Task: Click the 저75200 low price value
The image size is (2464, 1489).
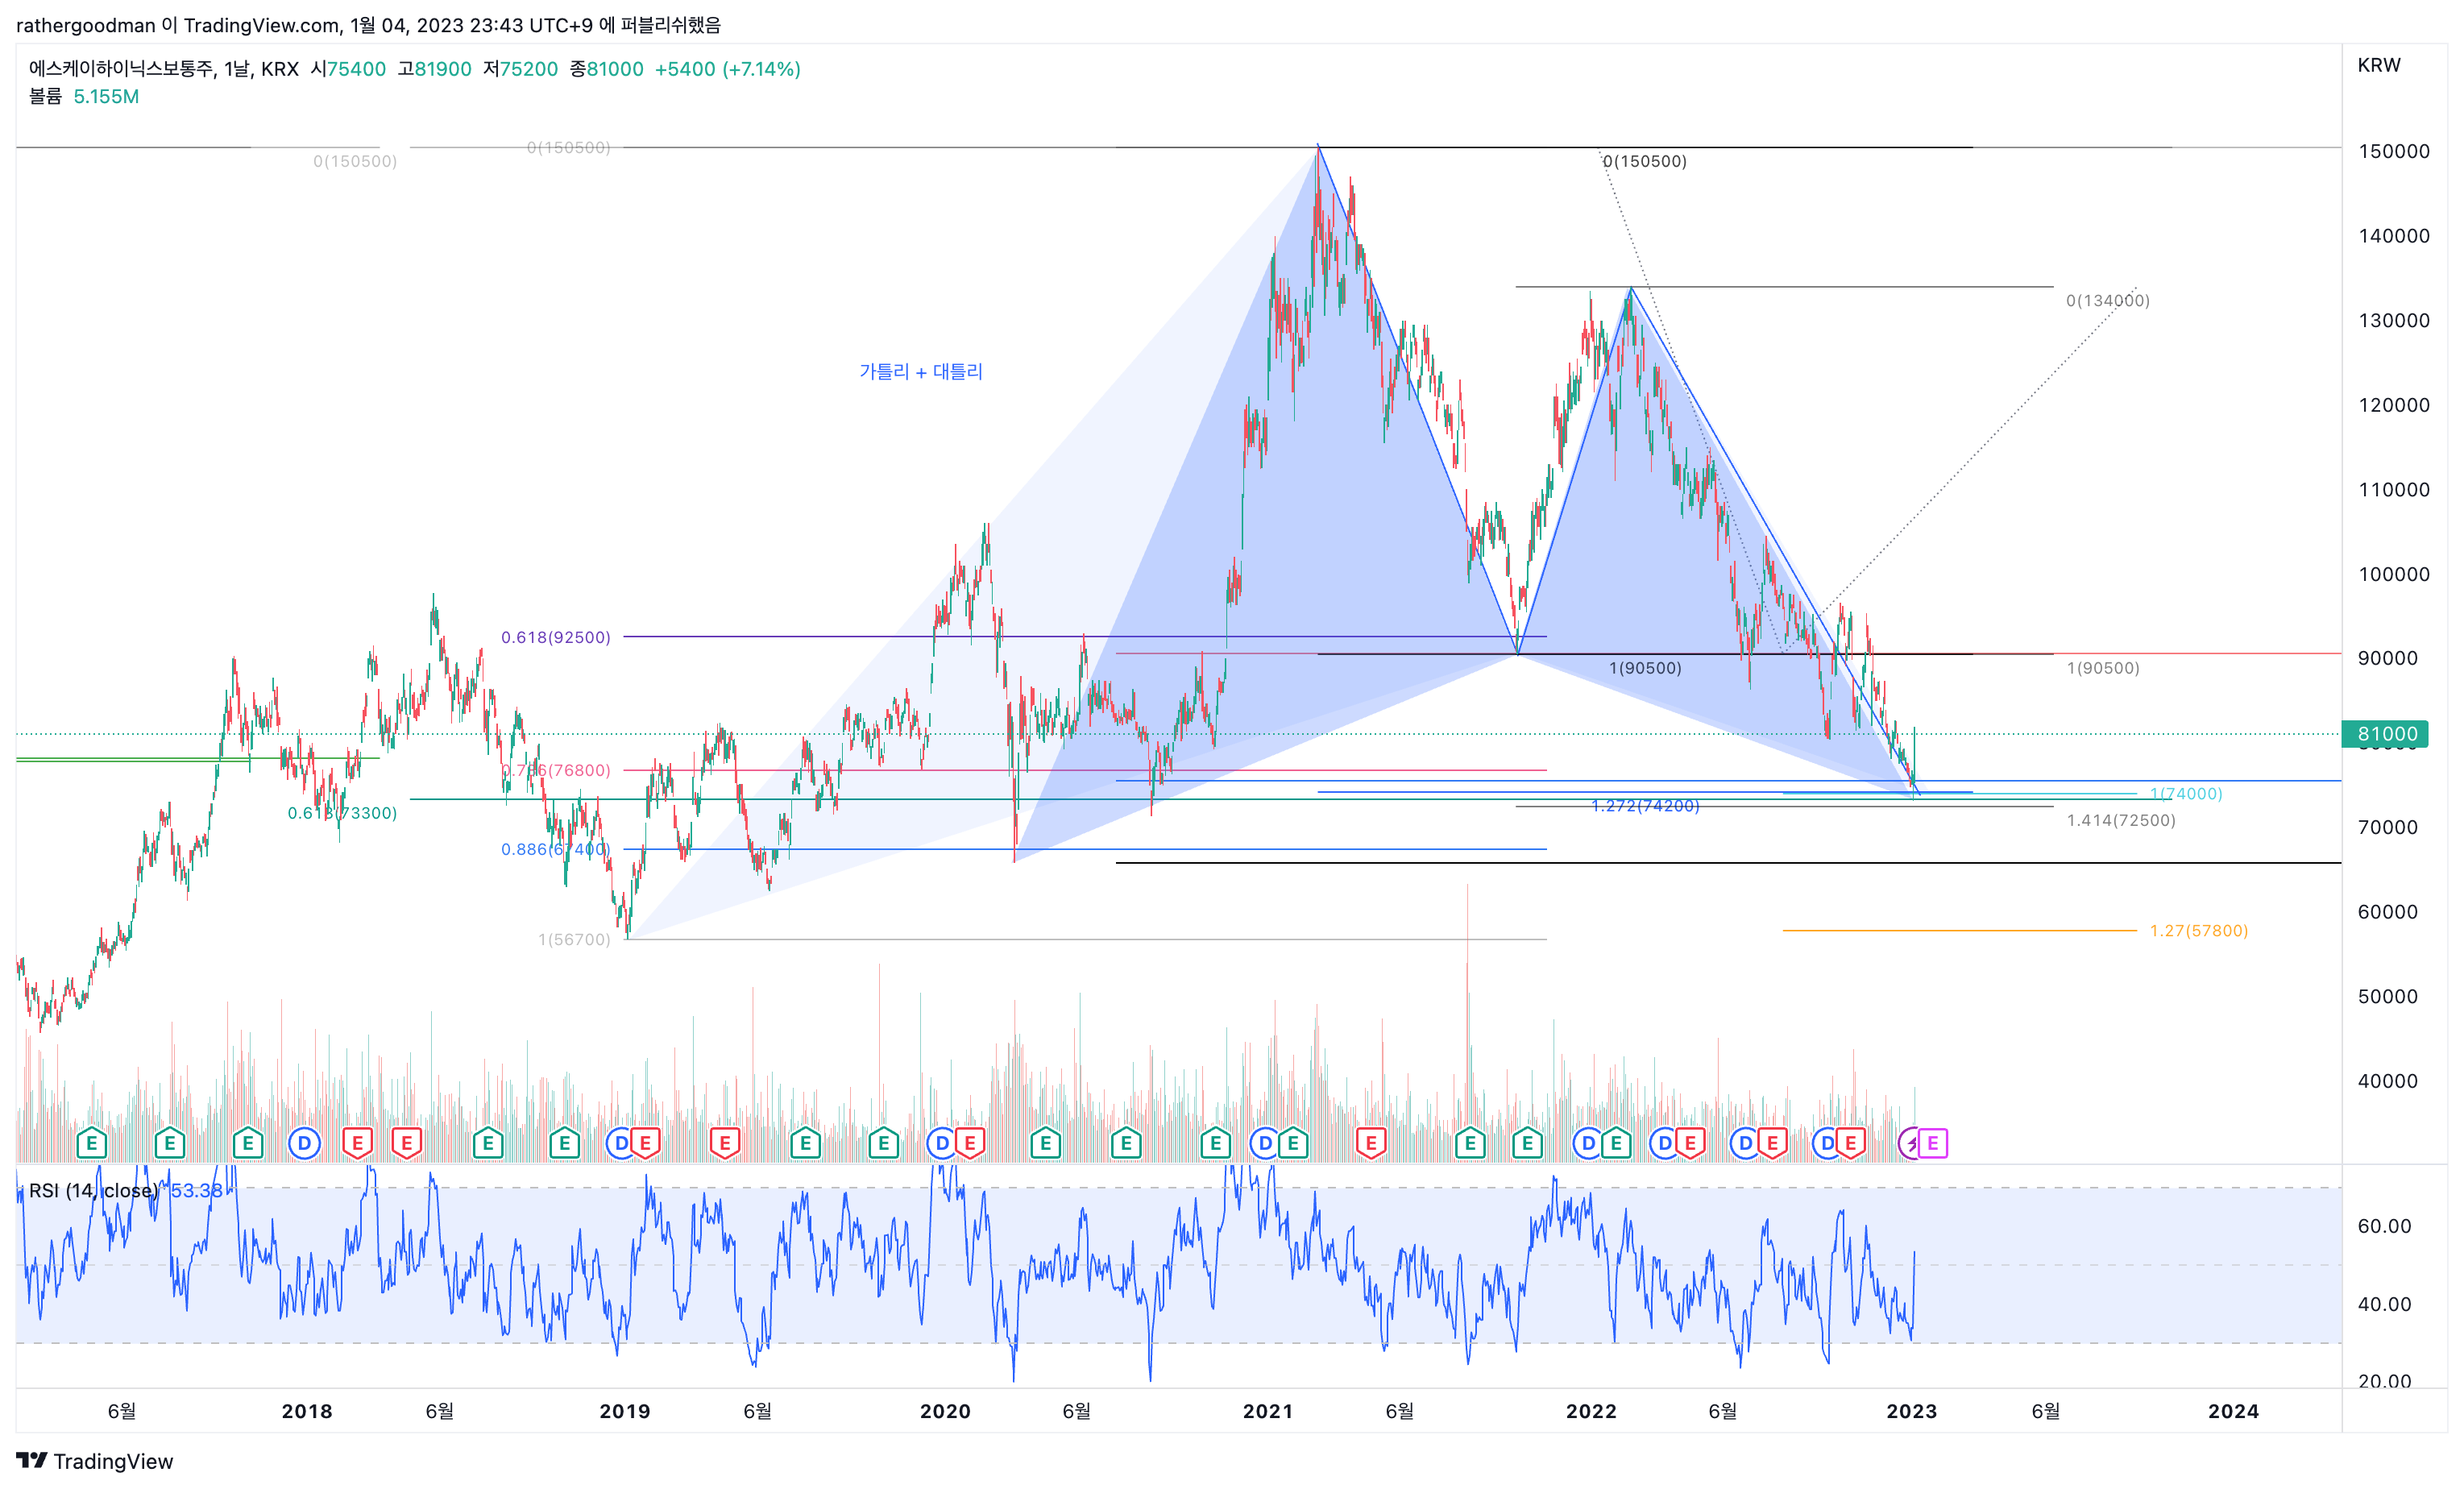Action: click(x=520, y=69)
